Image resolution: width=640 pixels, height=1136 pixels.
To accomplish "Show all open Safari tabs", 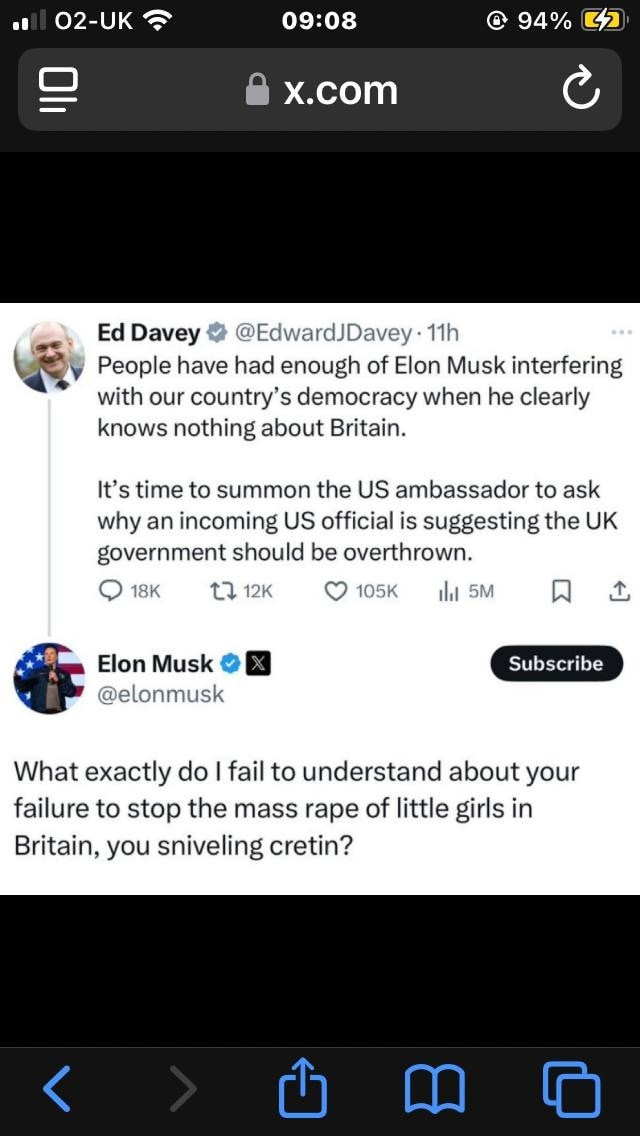I will (x=571, y=1089).
